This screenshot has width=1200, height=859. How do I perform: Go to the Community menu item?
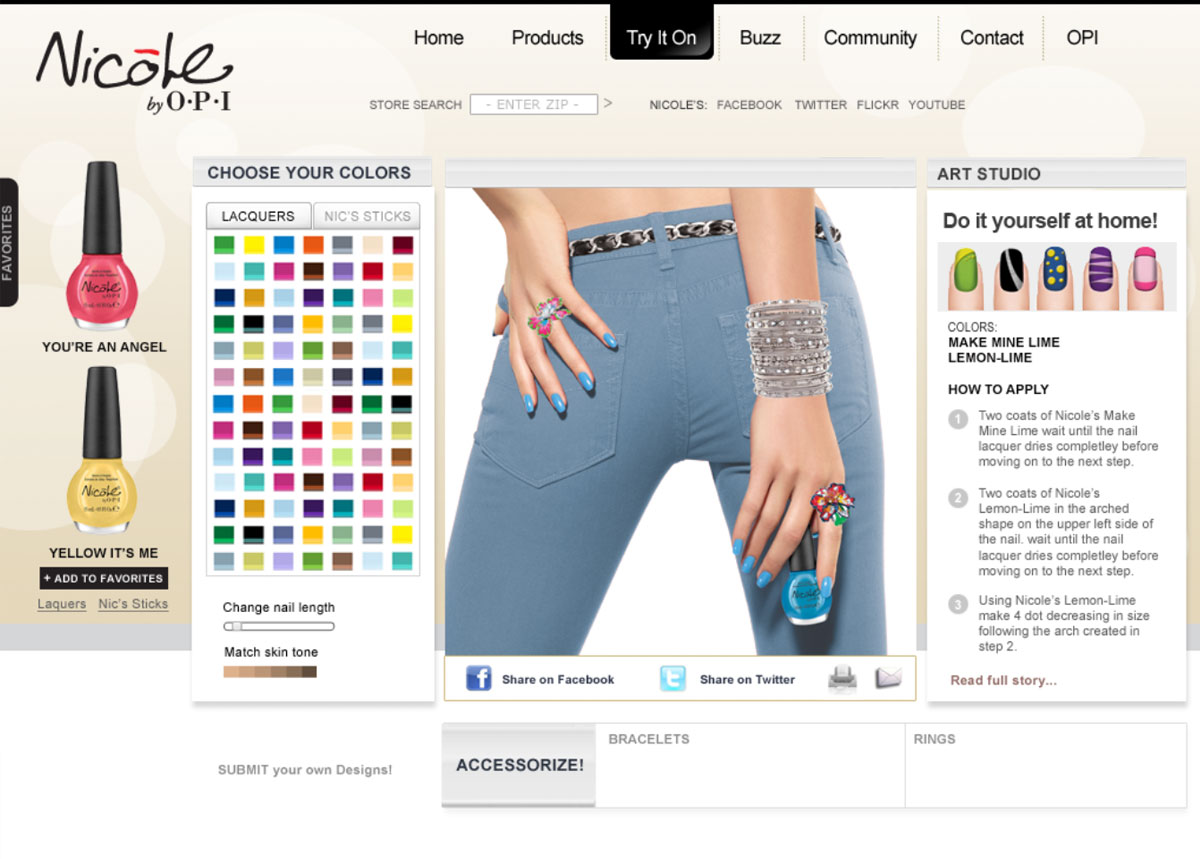870,38
